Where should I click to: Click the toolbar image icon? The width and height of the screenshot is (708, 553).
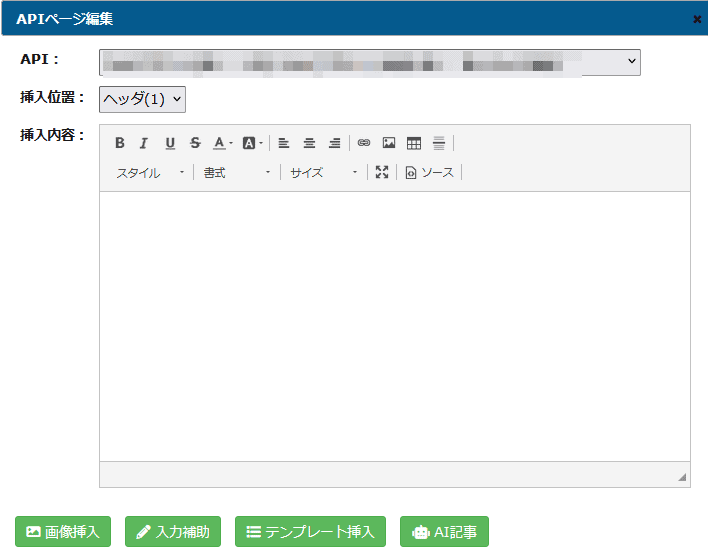[389, 143]
